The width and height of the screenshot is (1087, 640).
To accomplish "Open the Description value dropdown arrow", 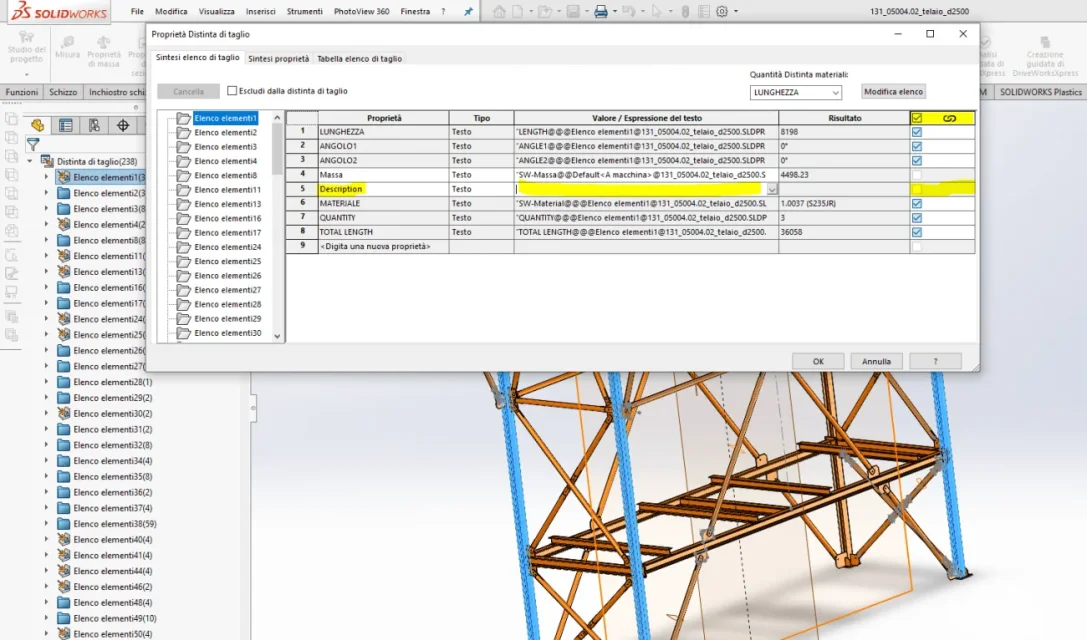I will [x=772, y=189].
